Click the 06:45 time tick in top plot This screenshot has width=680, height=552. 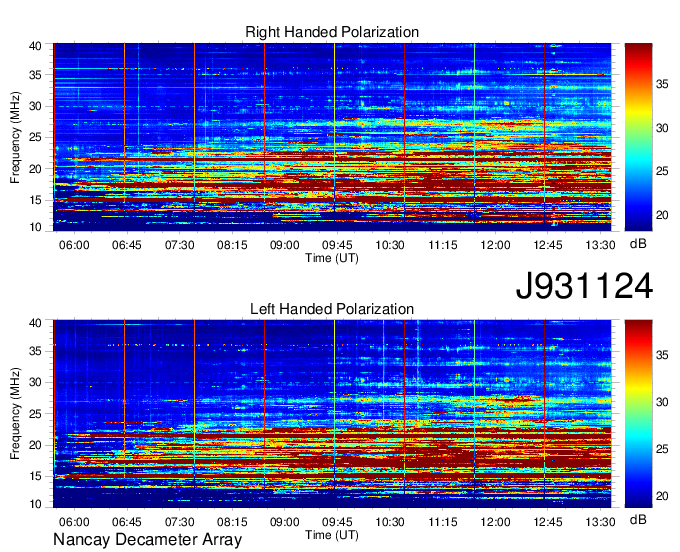127,245
